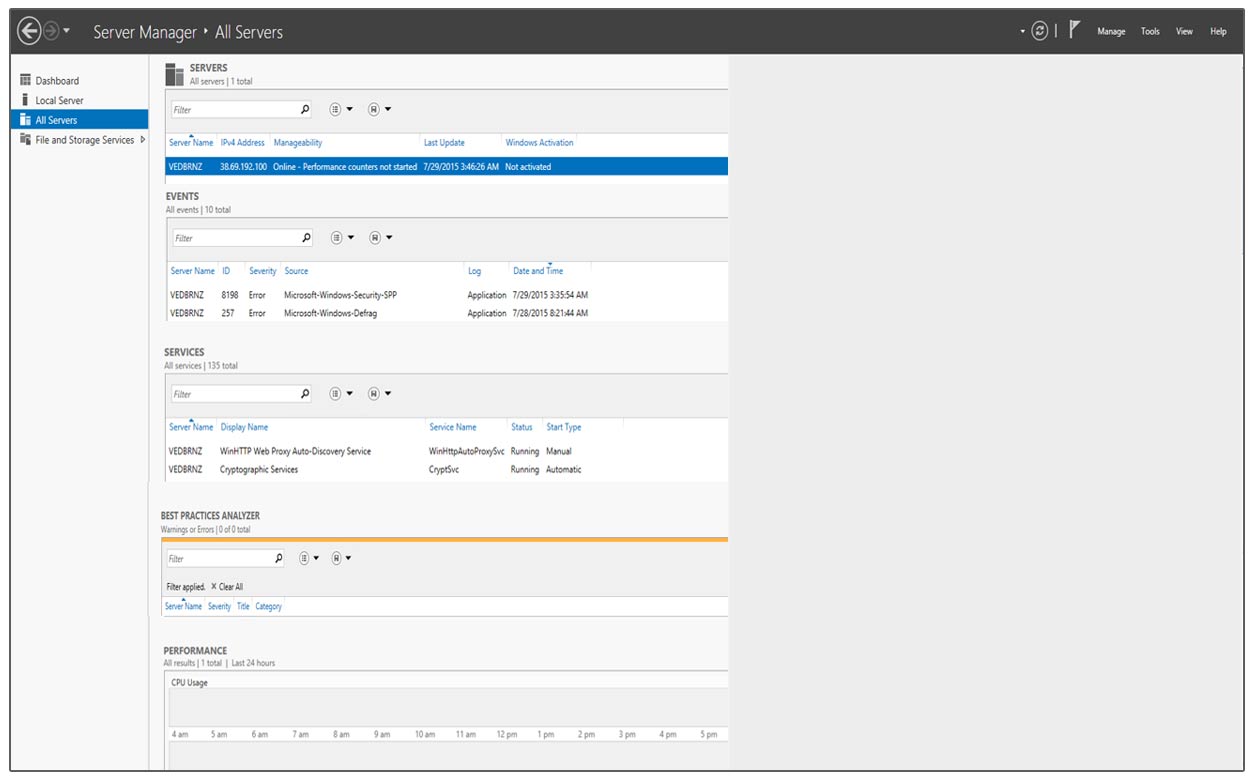Select WinHTTP Web Proxy Auto-Discovery Service row

[x=446, y=451]
